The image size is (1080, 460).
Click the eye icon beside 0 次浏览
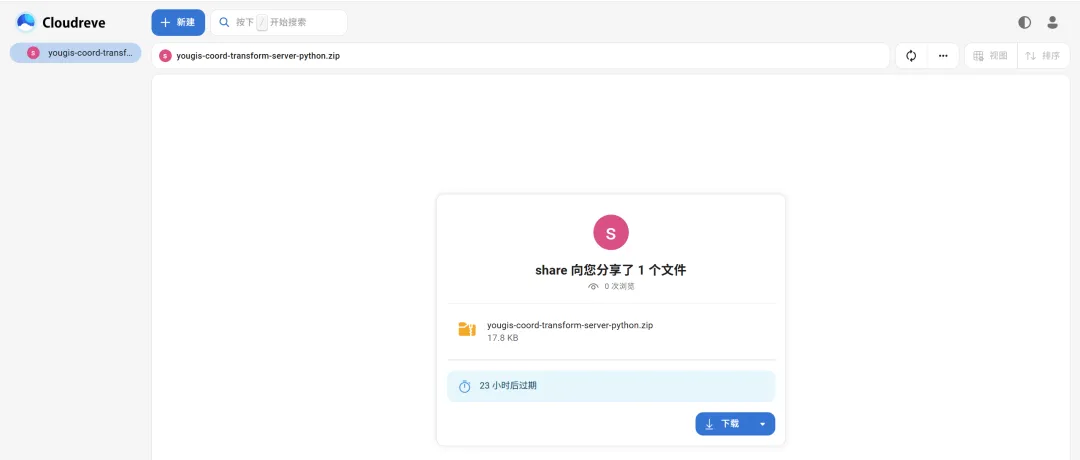click(593, 286)
